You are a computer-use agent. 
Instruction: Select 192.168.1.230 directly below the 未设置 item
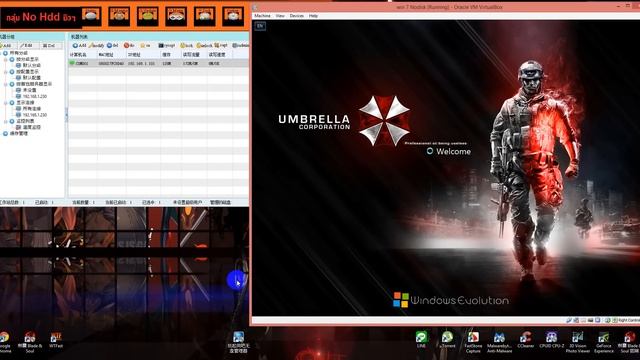34,96
